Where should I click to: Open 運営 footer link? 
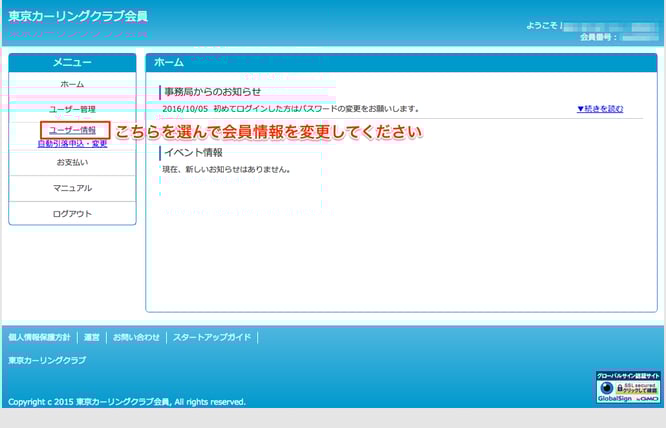[x=92, y=337]
